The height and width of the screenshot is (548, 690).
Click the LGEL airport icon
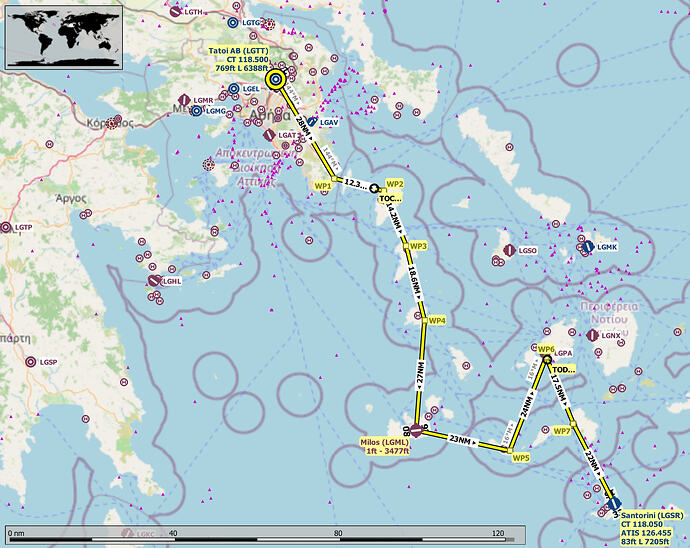[x=234, y=89]
